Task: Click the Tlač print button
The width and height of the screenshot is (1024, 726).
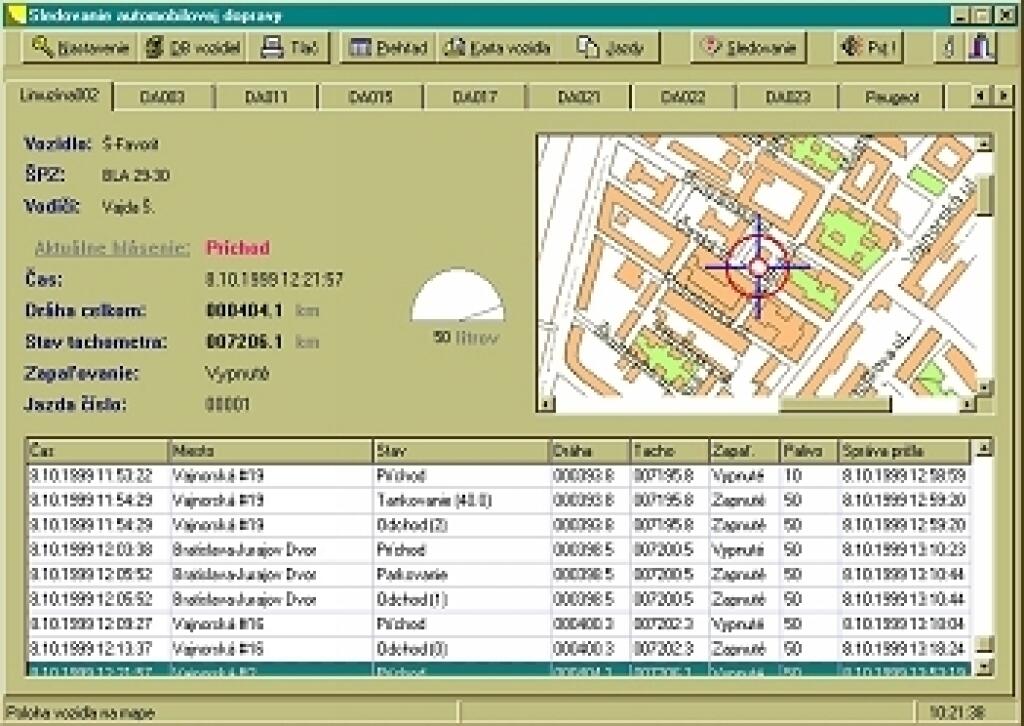Action: pos(289,48)
